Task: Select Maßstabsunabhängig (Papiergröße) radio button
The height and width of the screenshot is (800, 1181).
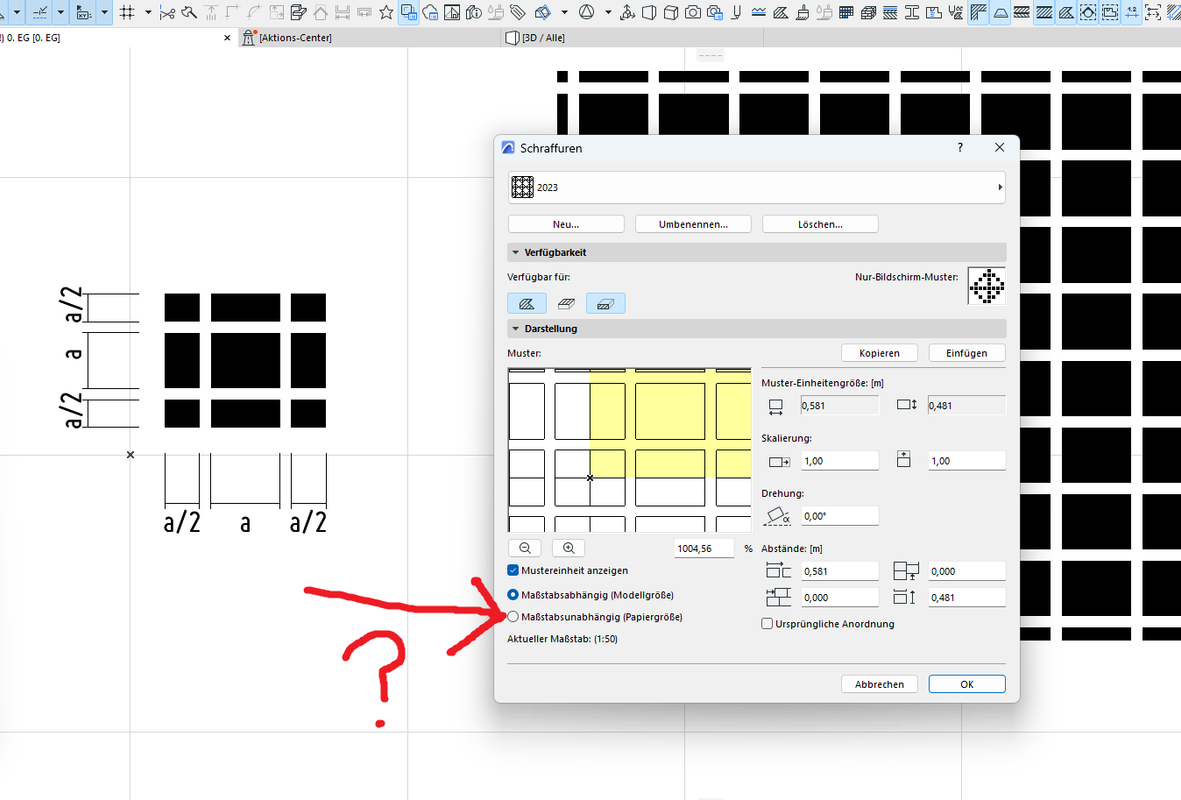Action: pos(513,617)
